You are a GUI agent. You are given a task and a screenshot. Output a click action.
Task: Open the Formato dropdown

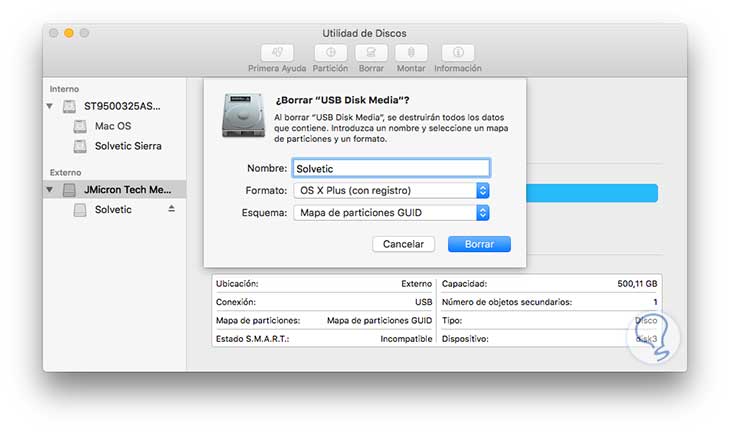[391, 190]
